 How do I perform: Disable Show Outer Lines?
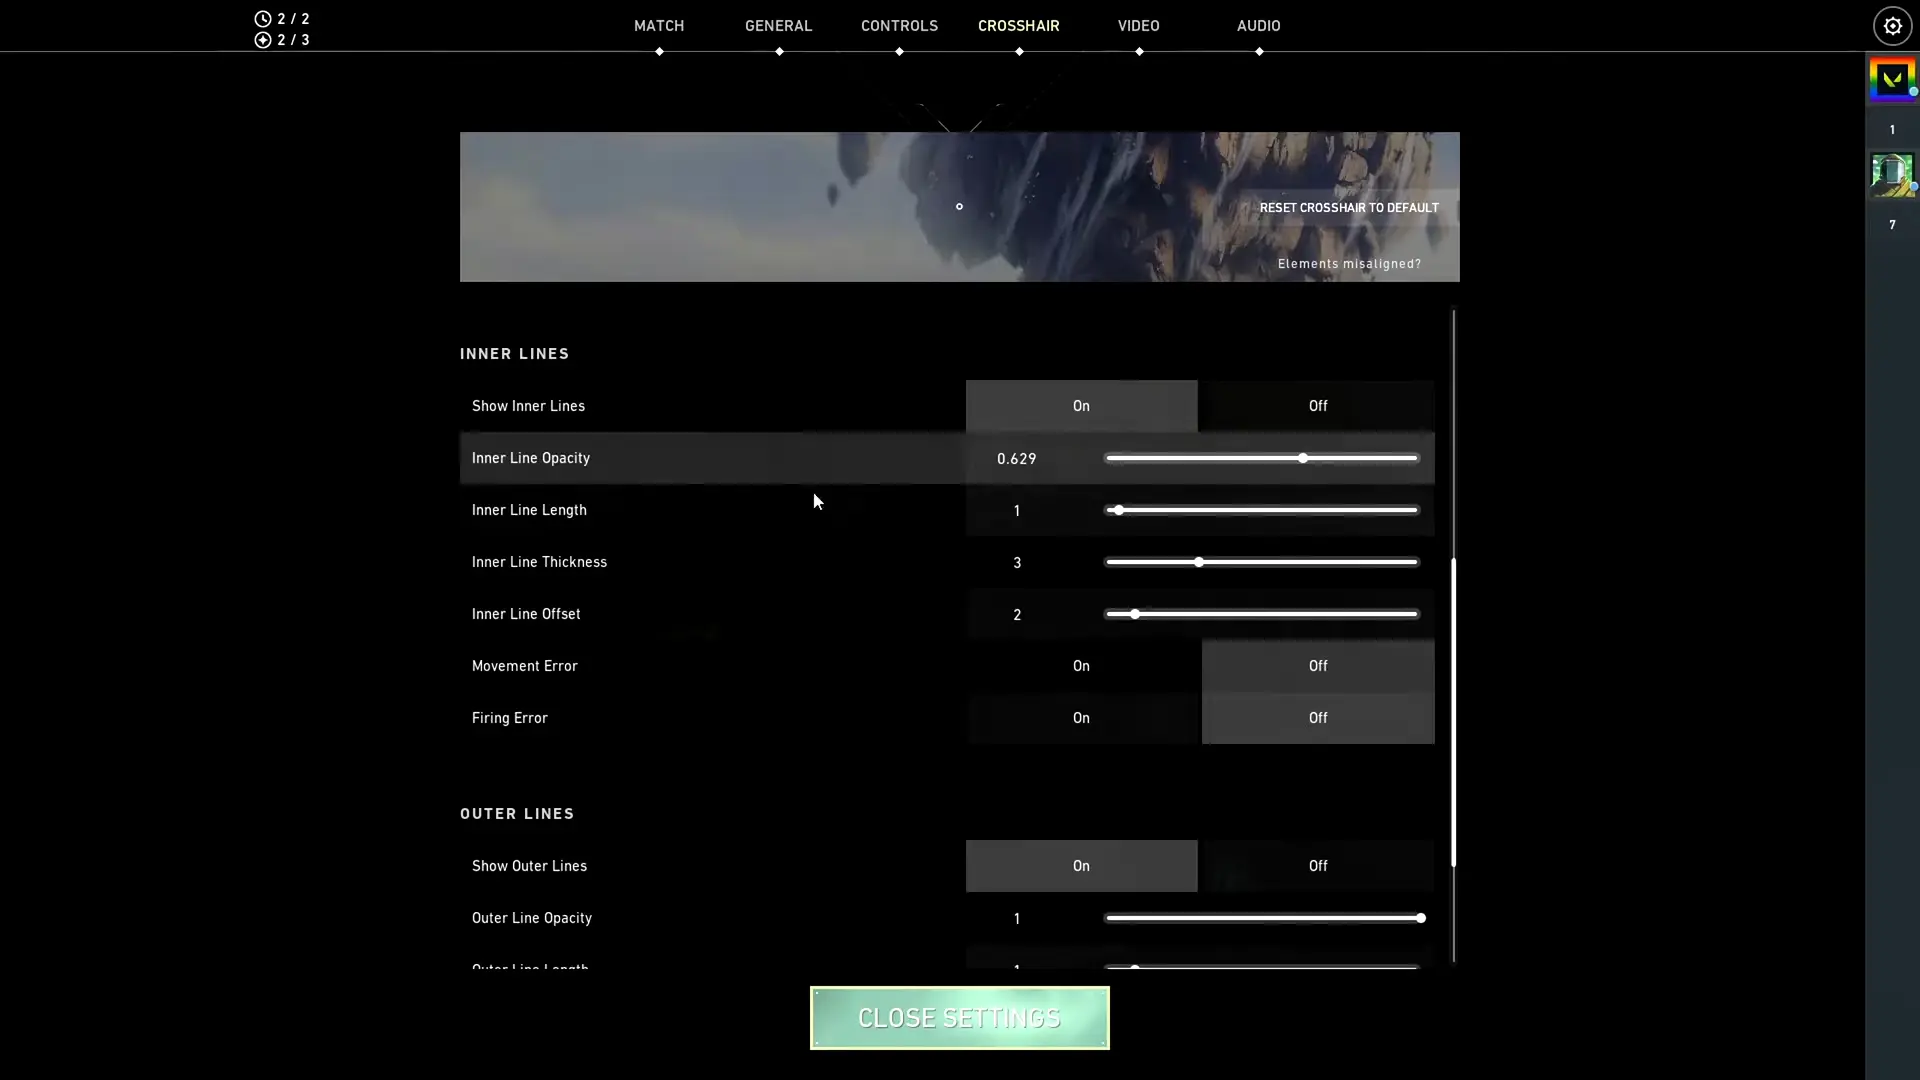1317,865
